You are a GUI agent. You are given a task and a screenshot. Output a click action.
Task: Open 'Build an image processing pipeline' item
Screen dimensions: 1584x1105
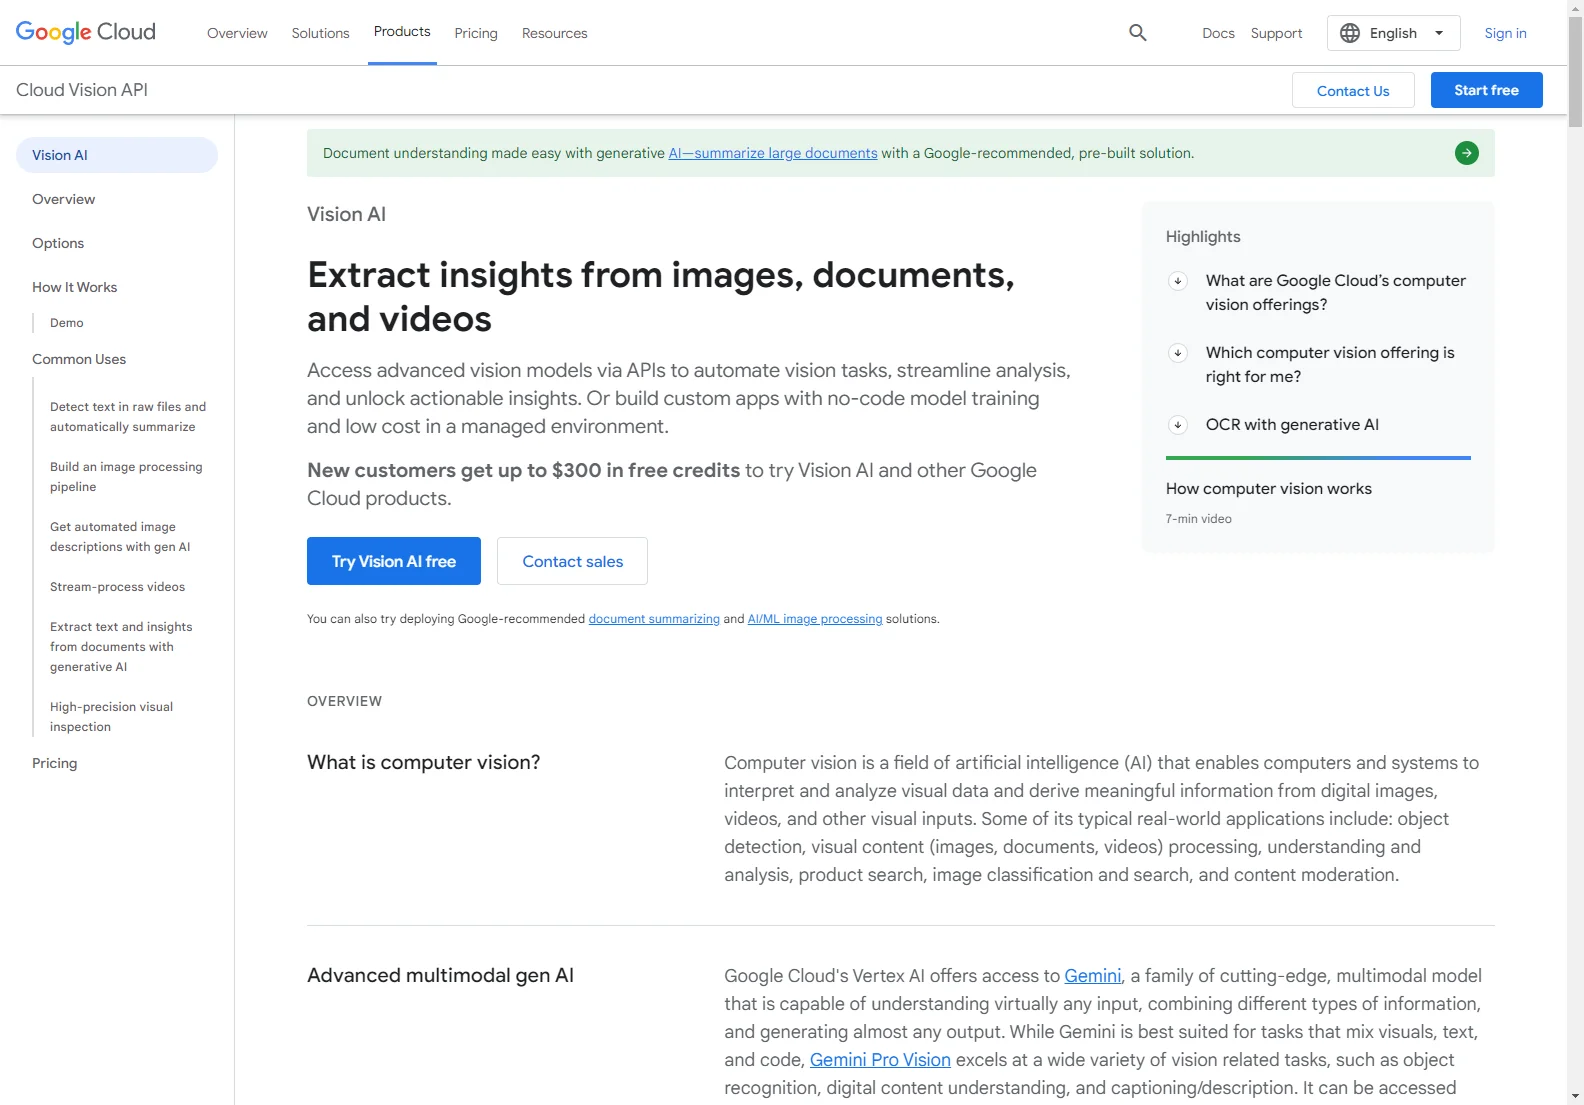point(126,477)
